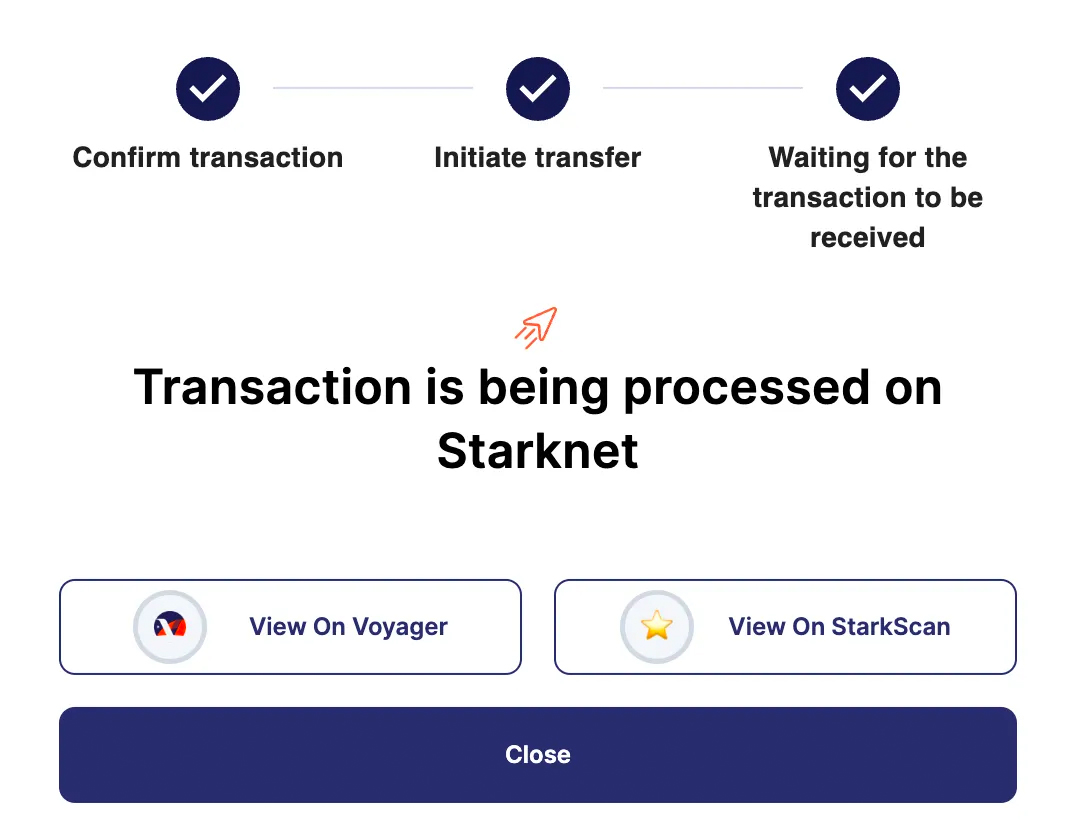Click the orange rocket icon

[536, 327]
